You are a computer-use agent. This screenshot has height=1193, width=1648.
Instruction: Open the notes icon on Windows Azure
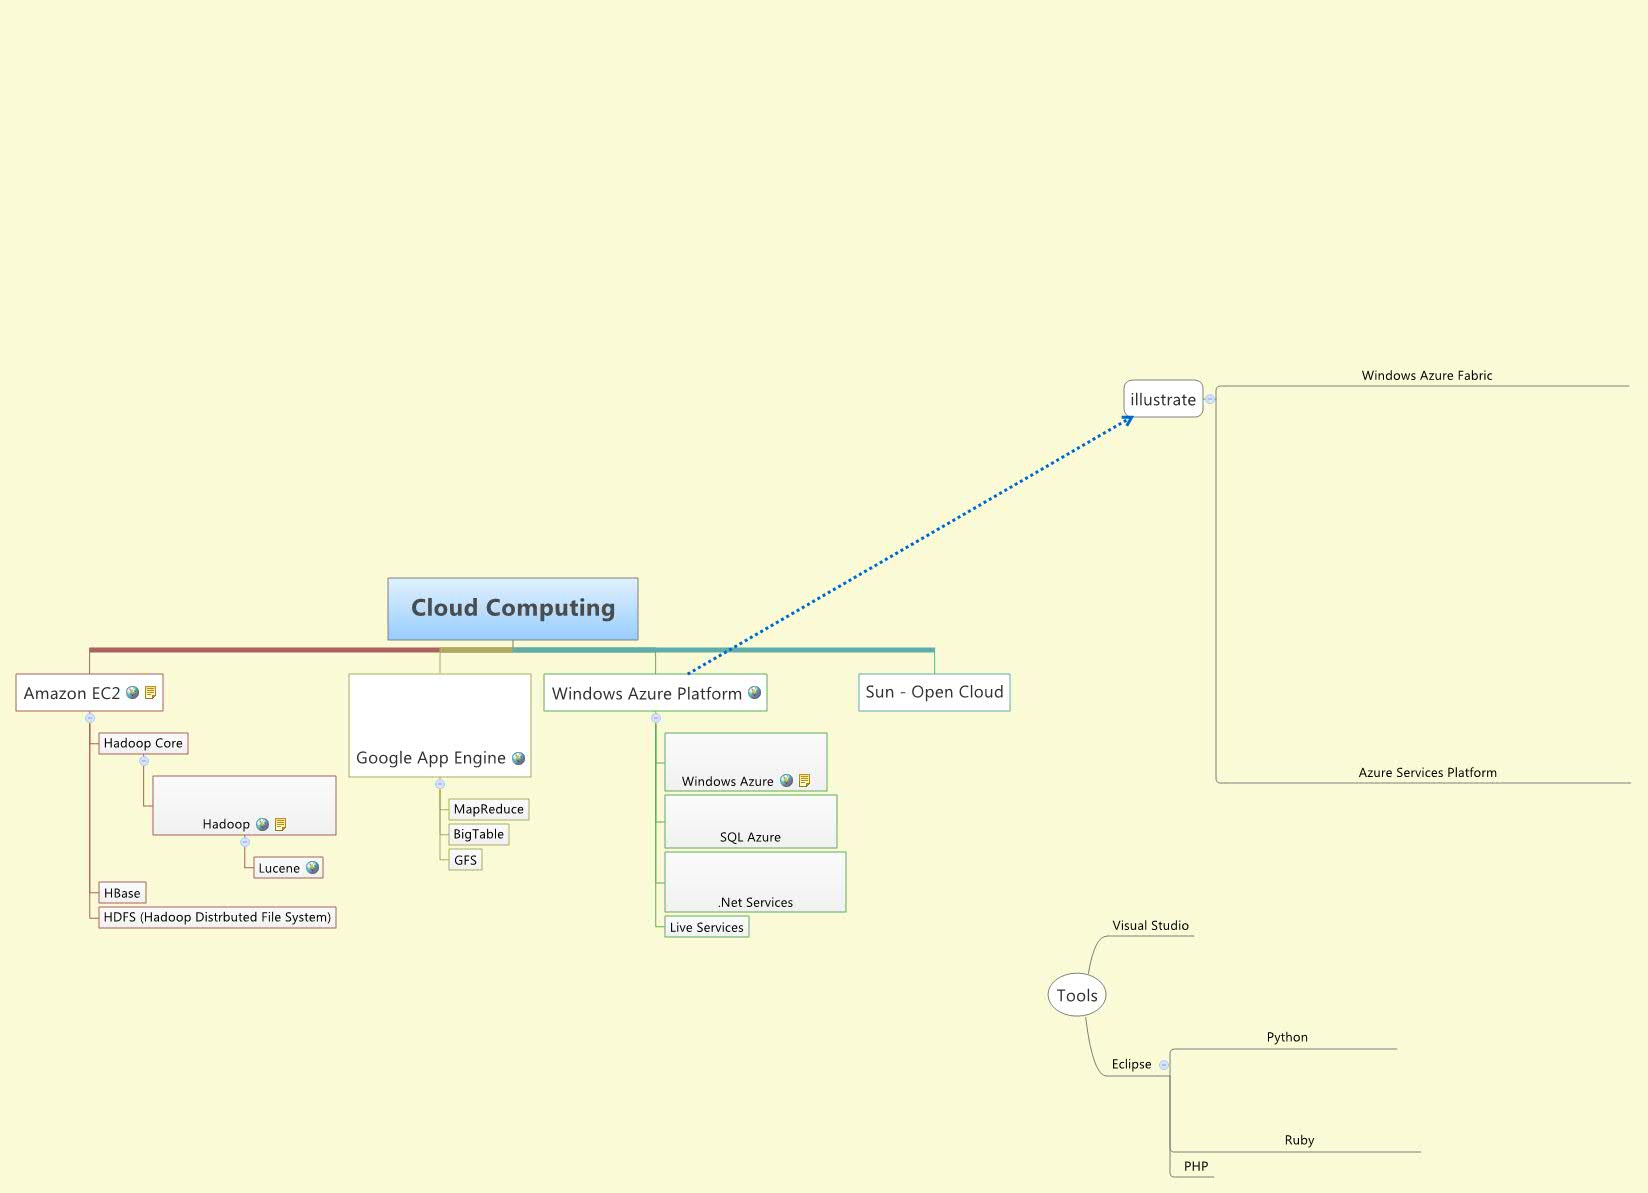click(805, 782)
